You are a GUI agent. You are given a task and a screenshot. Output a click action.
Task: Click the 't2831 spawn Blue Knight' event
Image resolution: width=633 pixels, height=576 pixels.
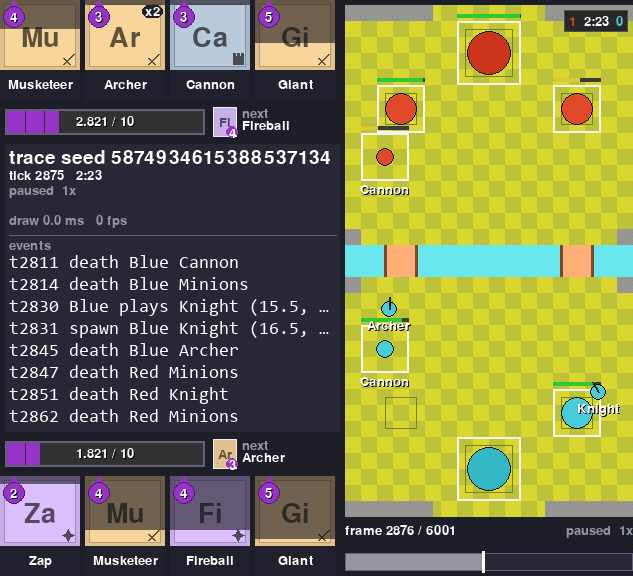point(169,329)
